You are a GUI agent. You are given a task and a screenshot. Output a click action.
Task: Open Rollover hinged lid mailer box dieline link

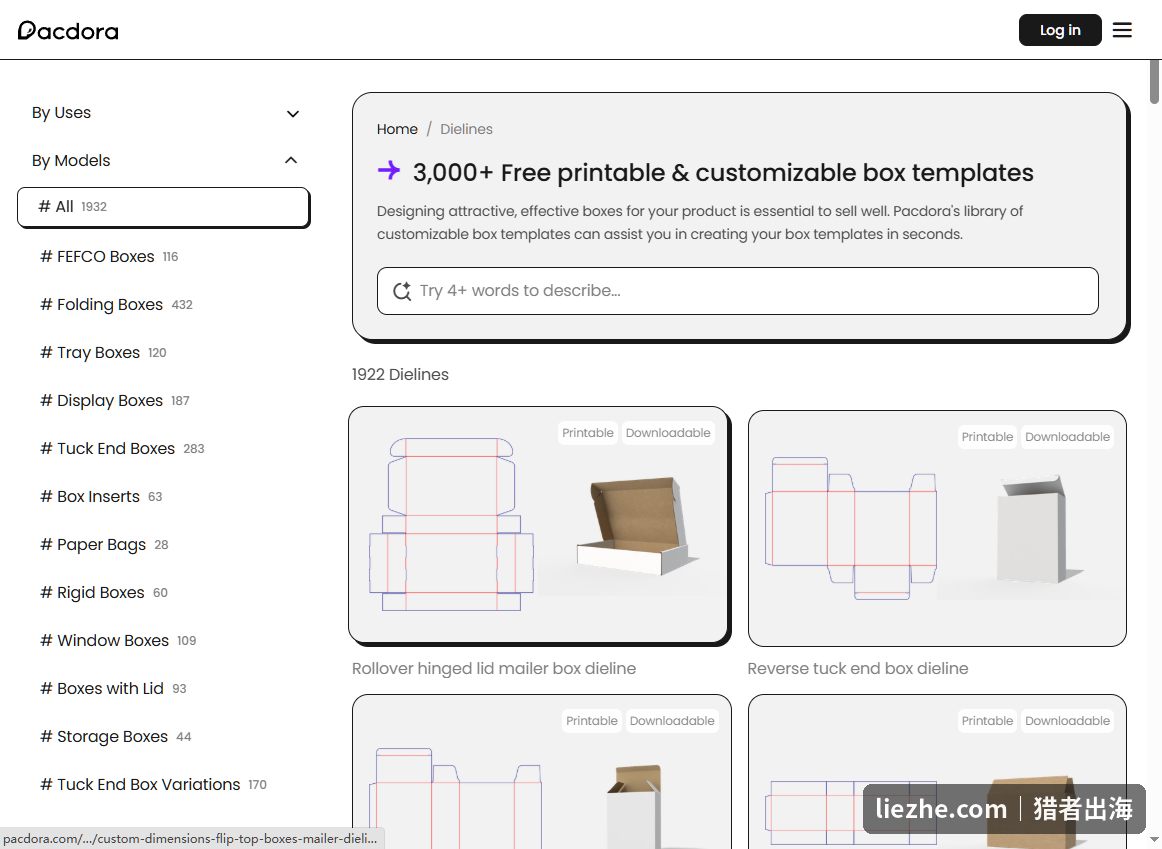(494, 668)
